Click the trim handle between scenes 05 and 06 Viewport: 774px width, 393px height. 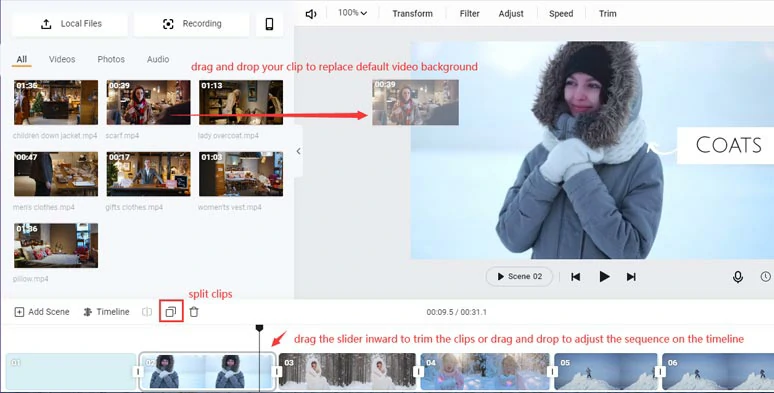(x=660, y=372)
